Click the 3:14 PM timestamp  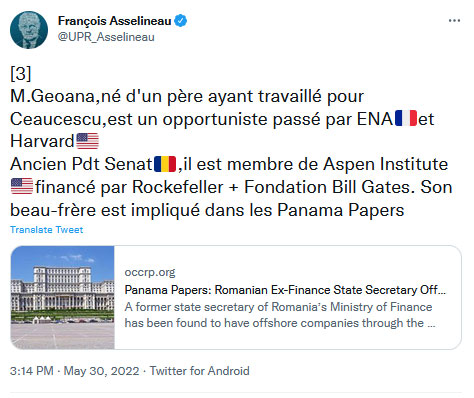tap(32, 371)
